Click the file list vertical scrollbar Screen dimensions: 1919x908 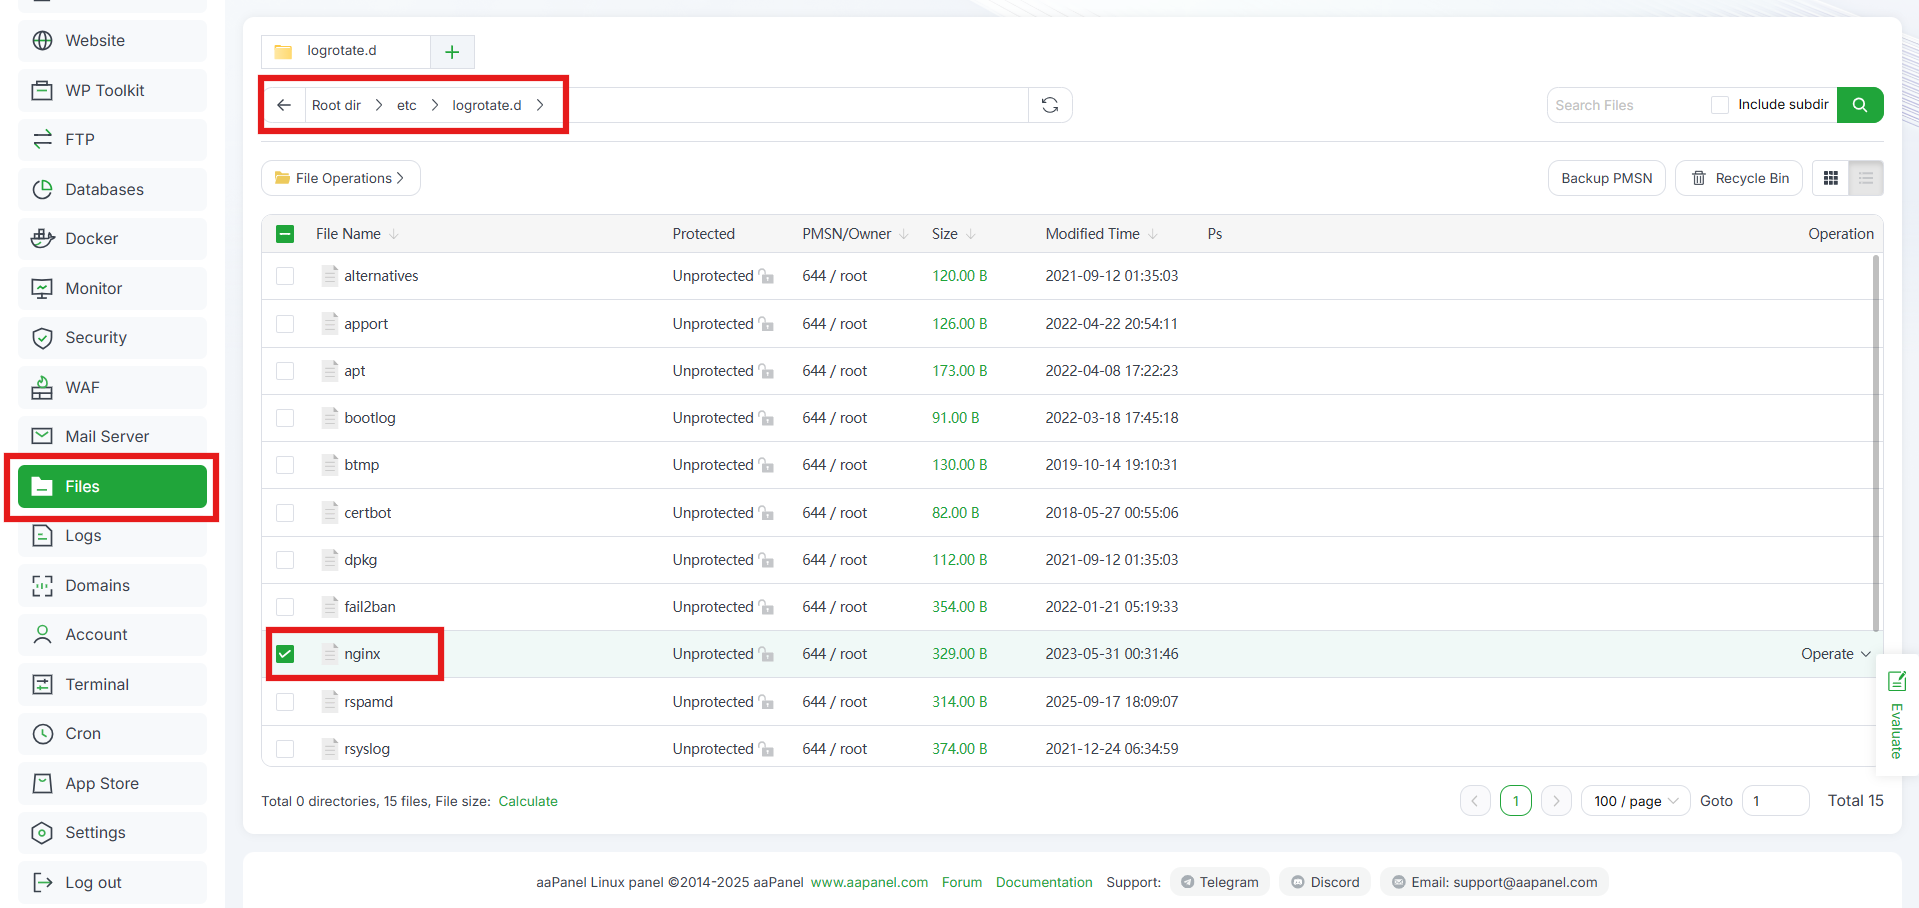(1876, 443)
